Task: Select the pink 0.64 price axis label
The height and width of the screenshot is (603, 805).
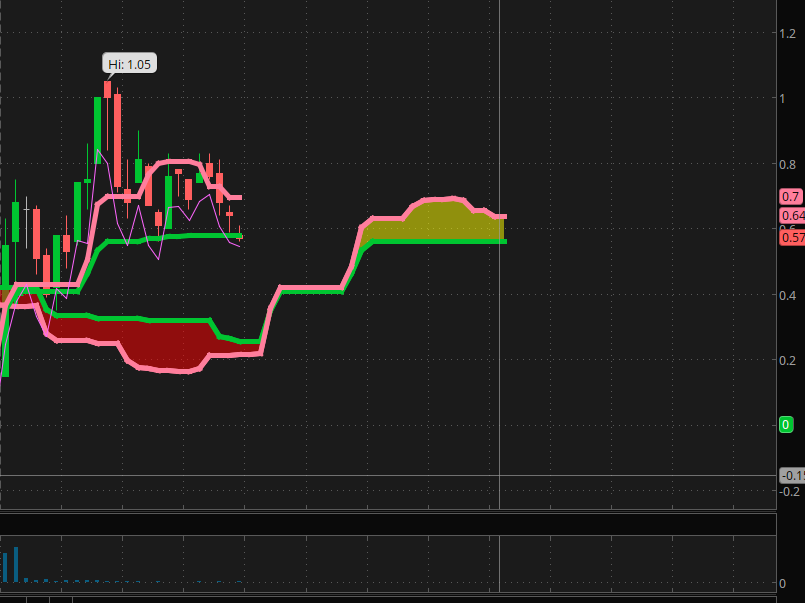Action: (x=792, y=216)
